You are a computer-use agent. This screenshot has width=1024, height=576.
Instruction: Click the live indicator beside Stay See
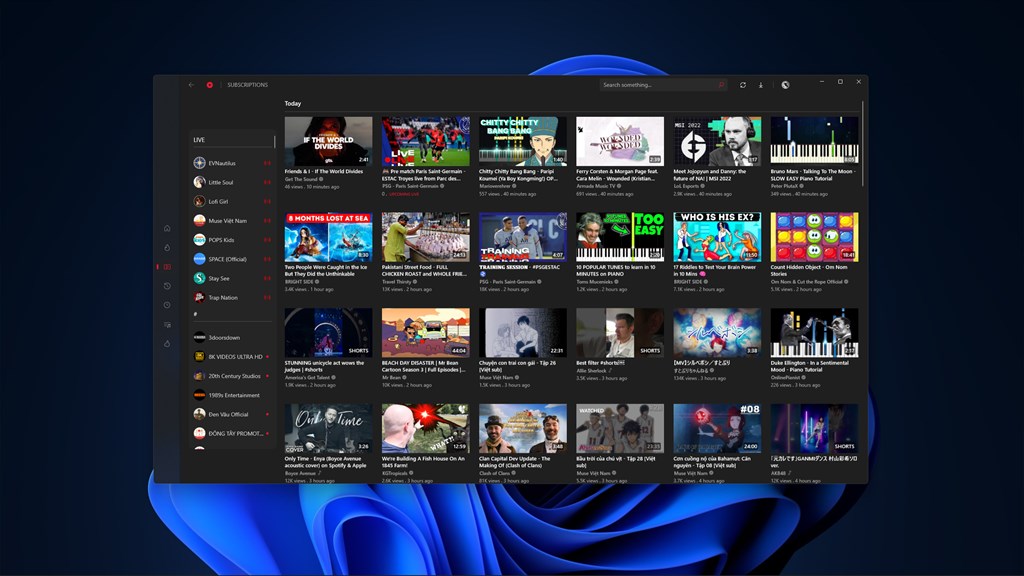267,278
